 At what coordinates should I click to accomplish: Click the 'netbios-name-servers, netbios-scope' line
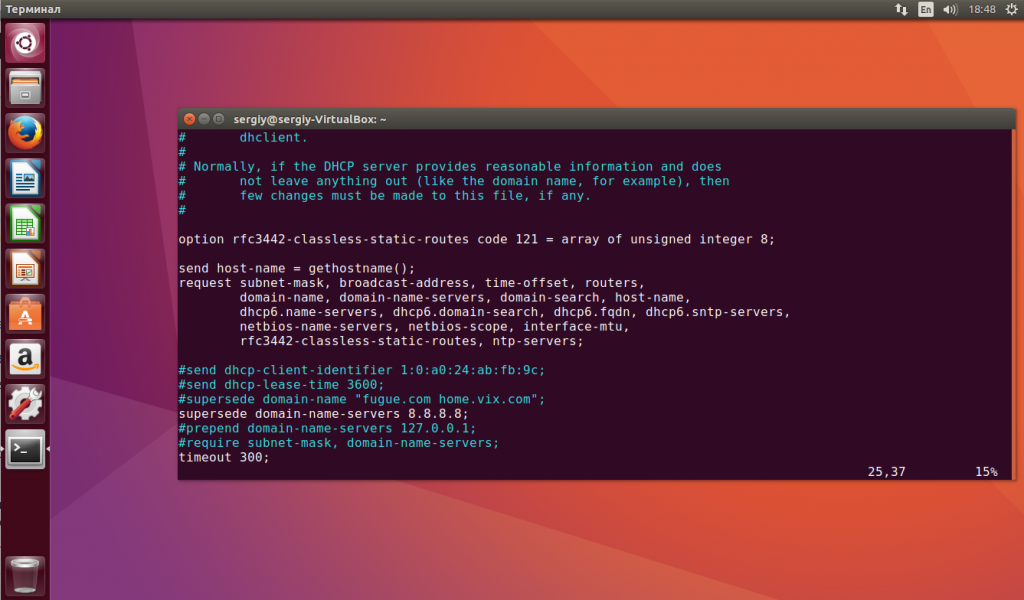click(434, 326)
